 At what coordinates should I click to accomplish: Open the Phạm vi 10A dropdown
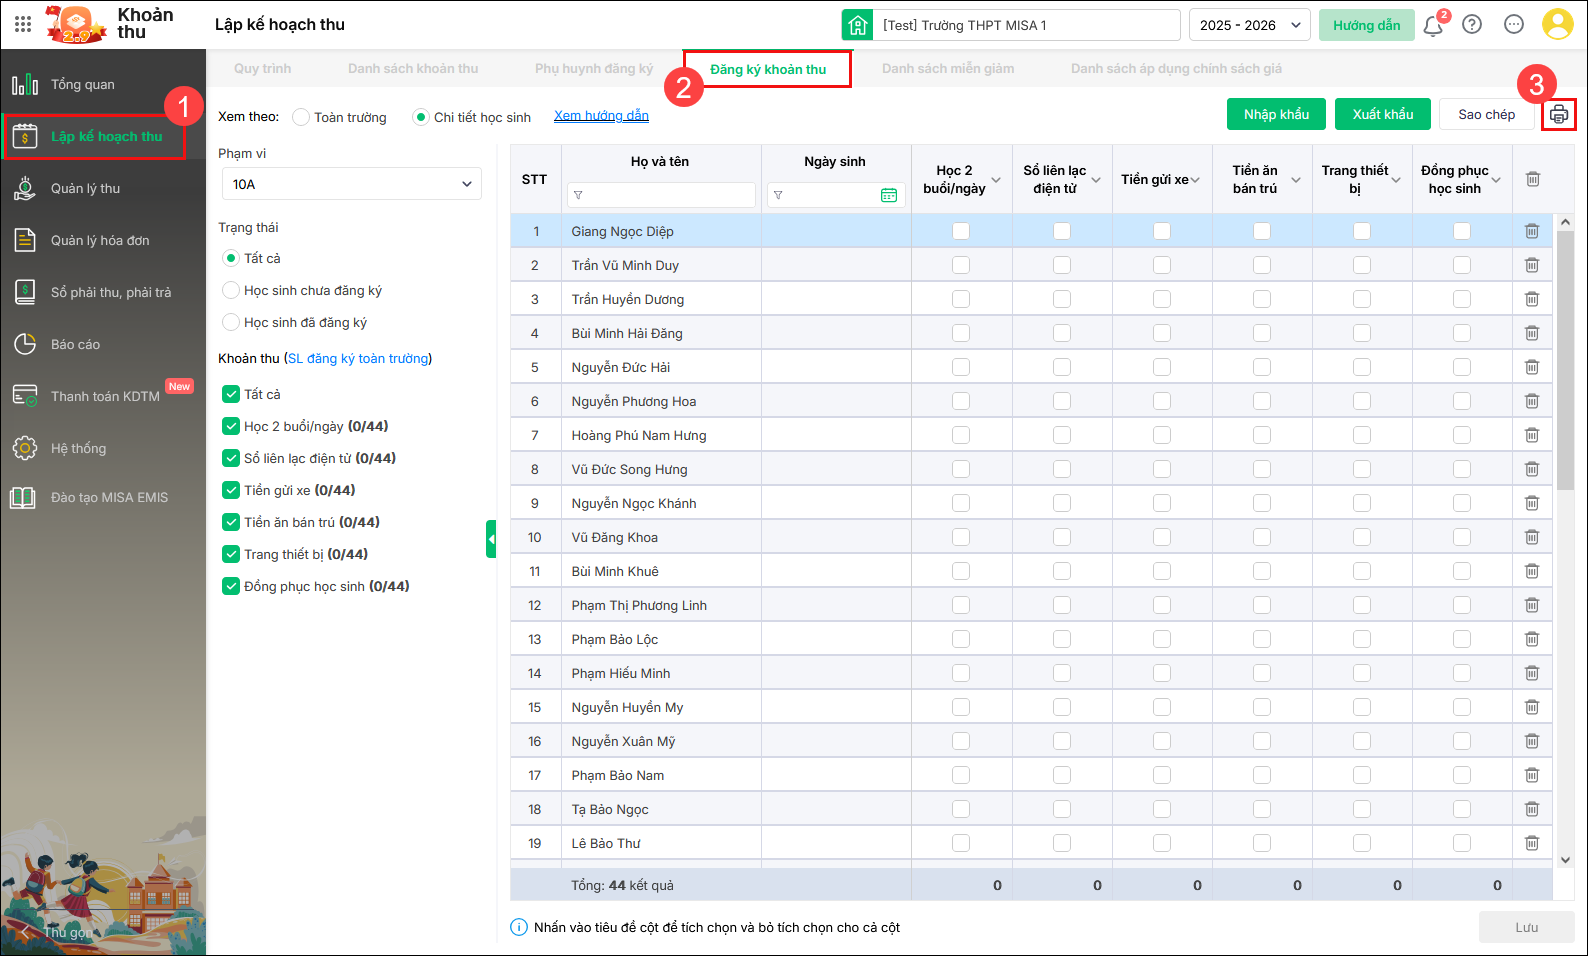[352, 184]
